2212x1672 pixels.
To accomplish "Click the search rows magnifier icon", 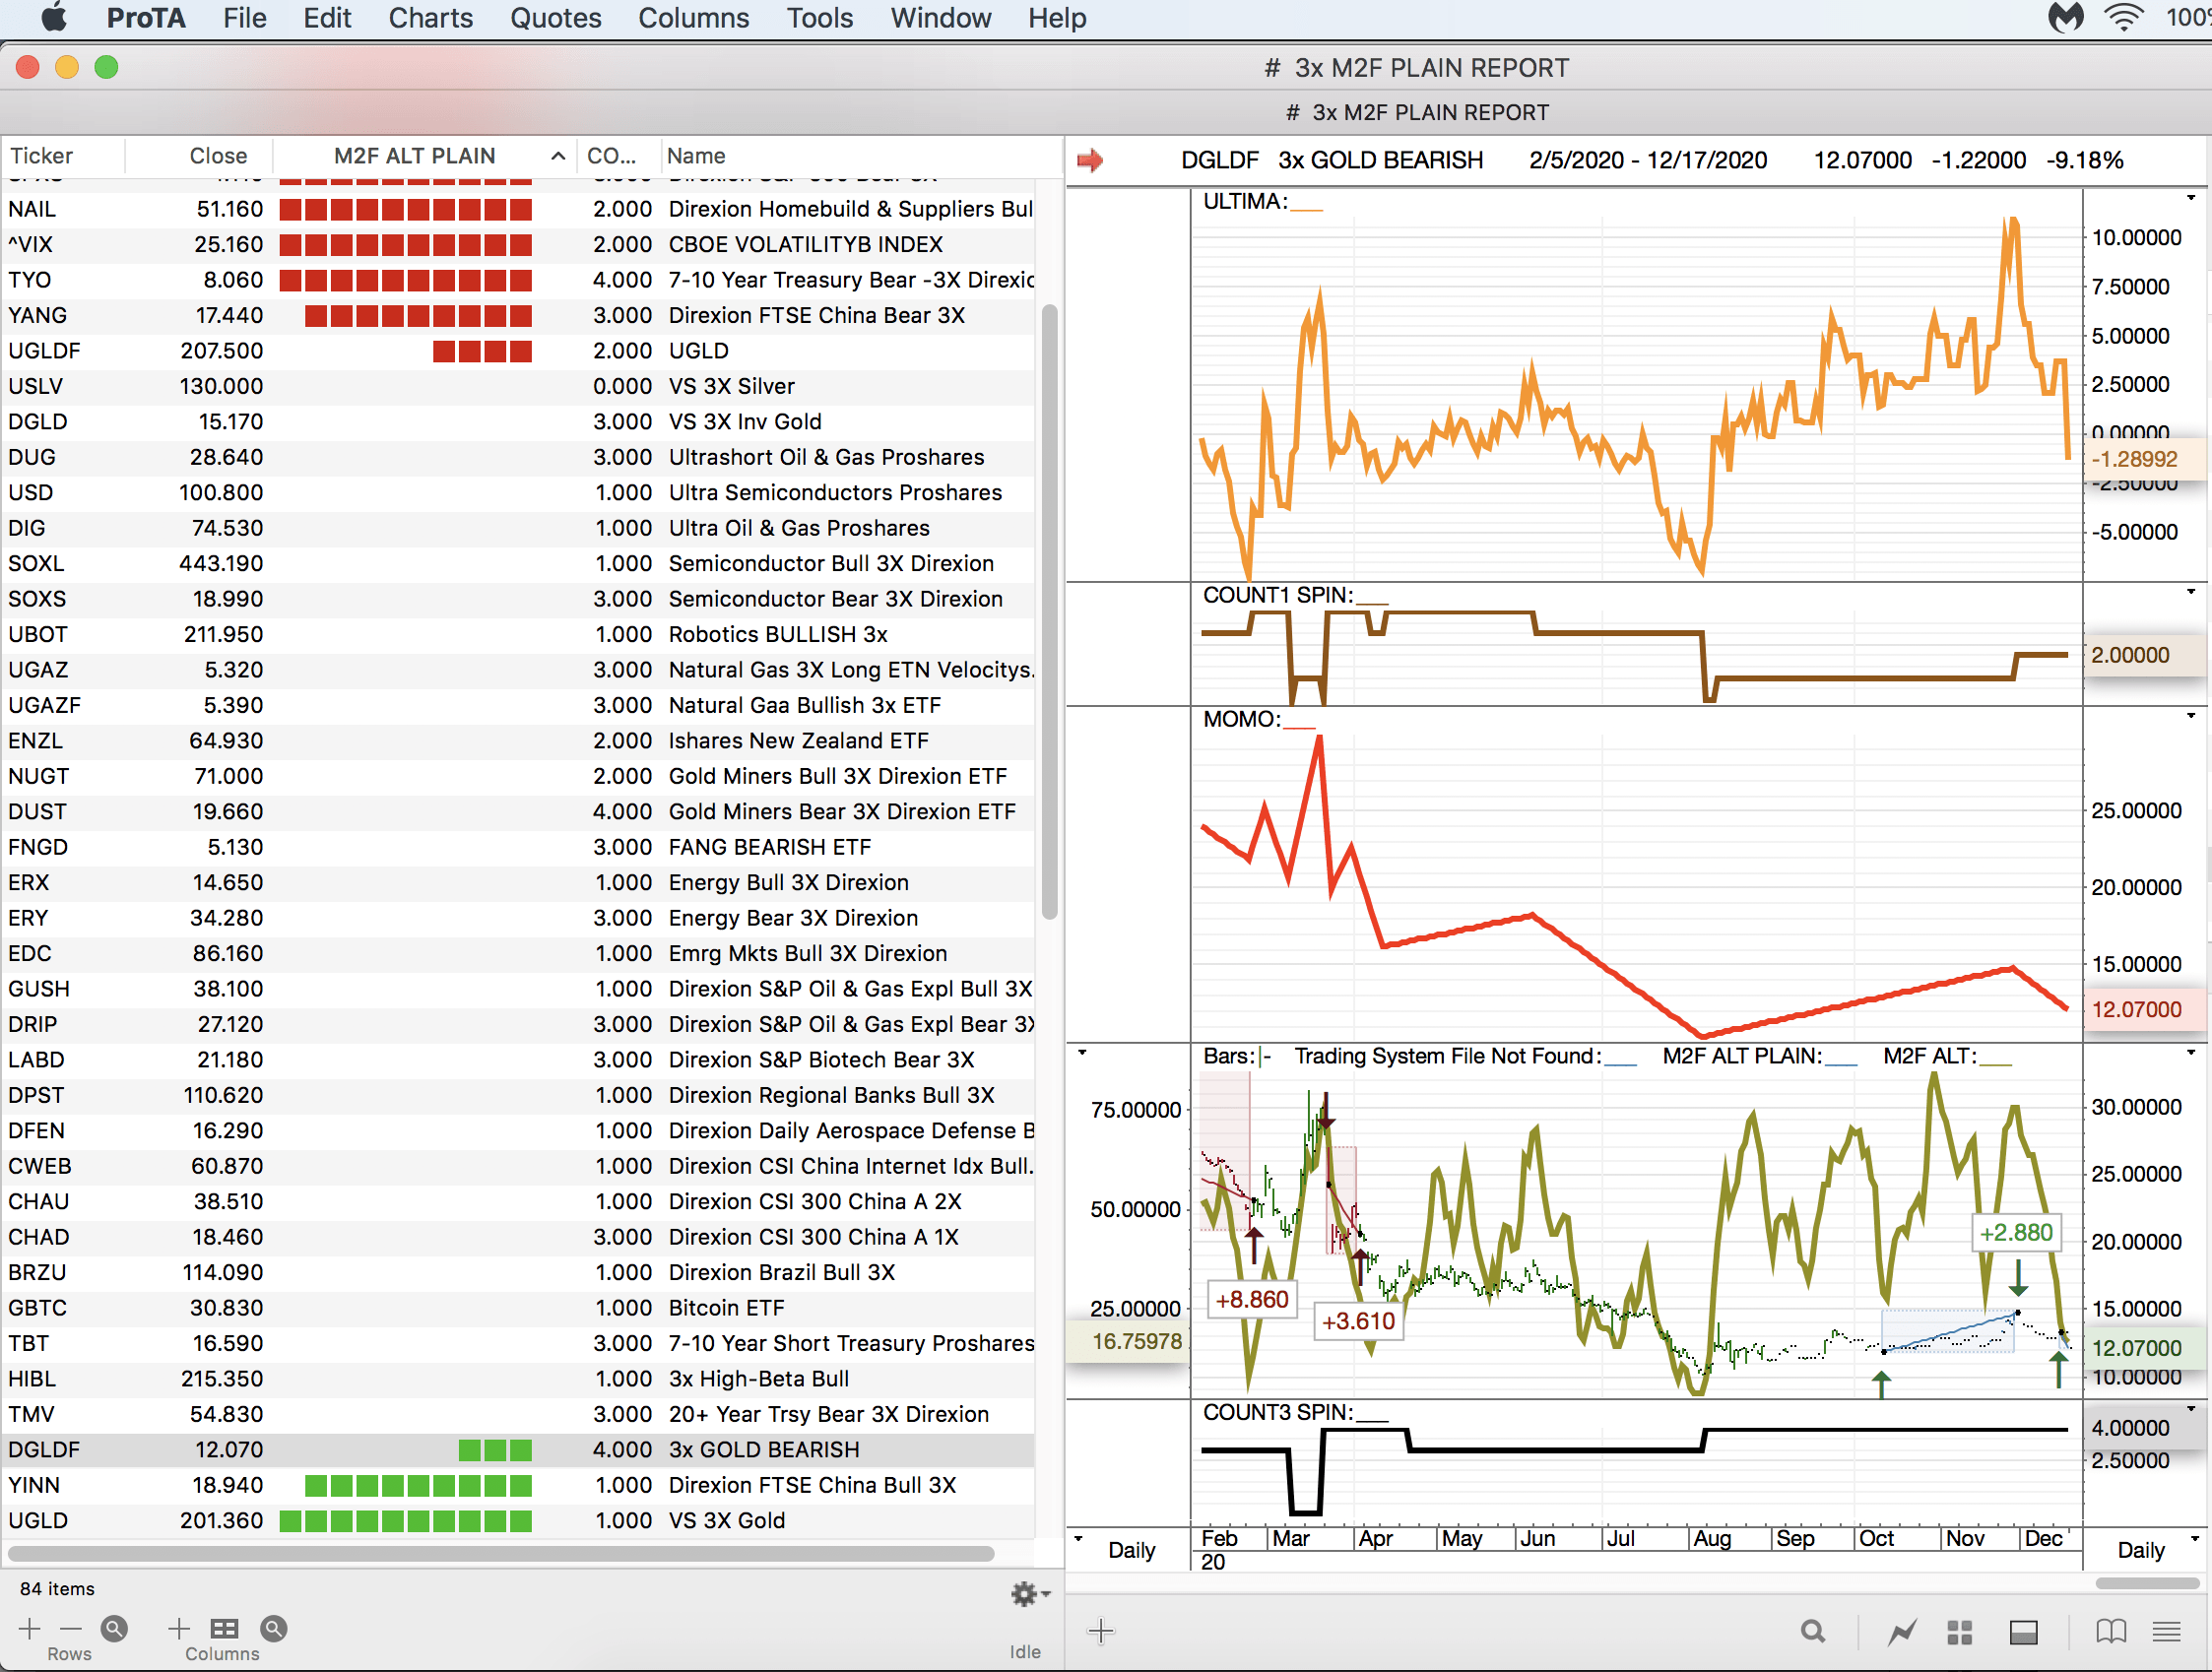I will point(115,1629).
